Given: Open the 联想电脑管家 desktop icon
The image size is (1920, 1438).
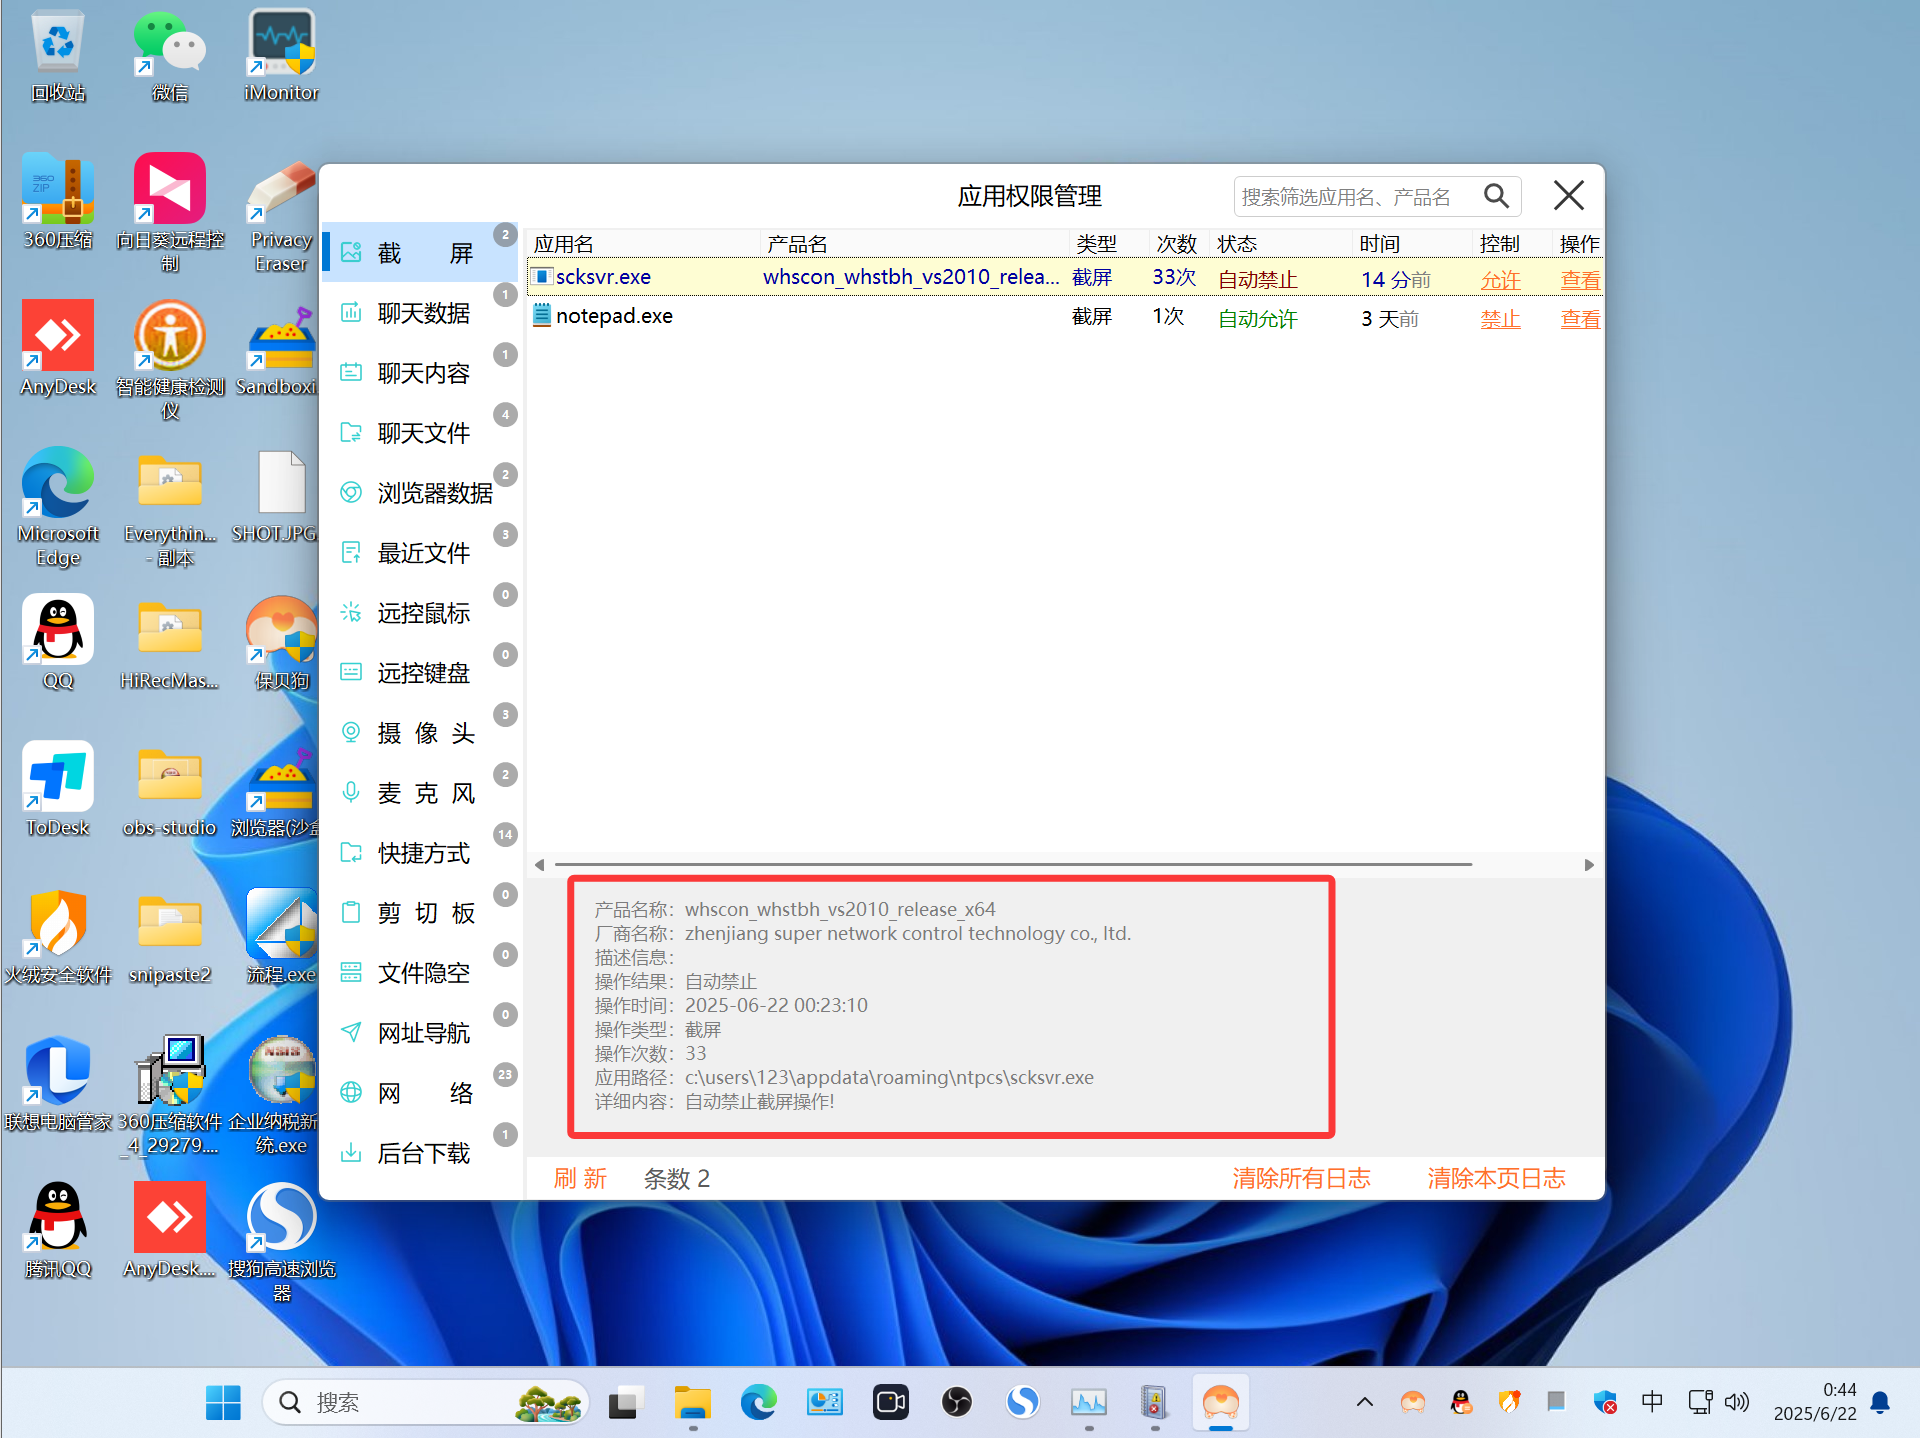Looking at the screenshot, I should click(58, 1085).
